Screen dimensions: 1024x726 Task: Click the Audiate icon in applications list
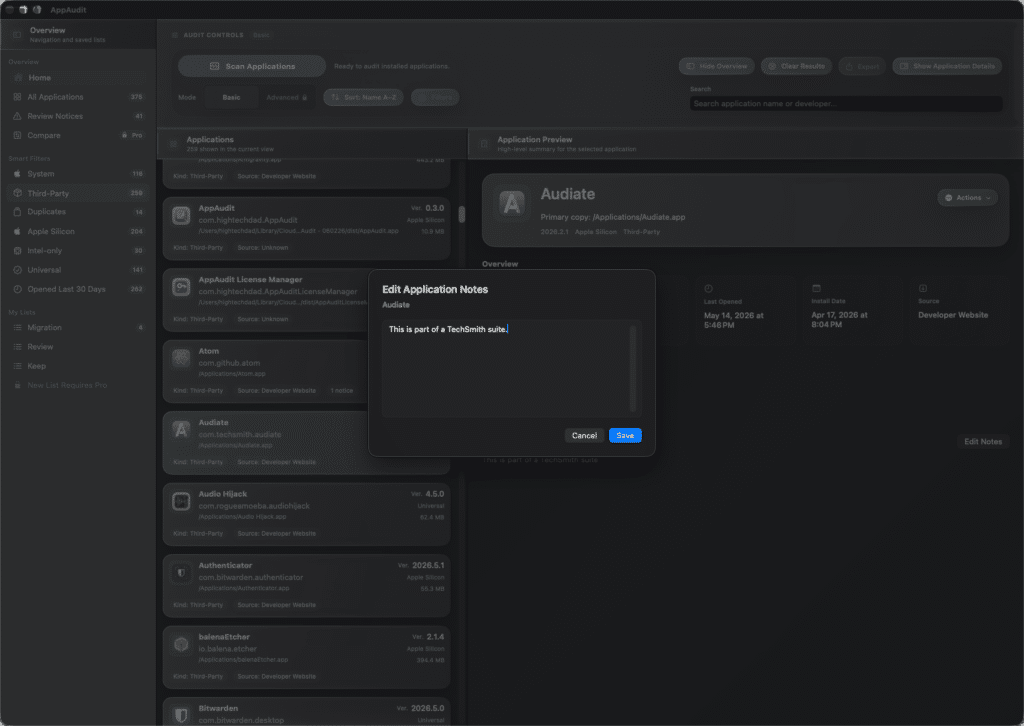181,430
